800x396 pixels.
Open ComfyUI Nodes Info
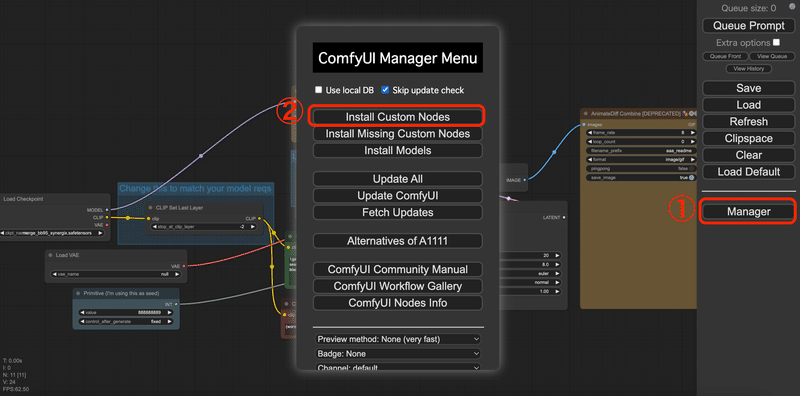(397, 303)
